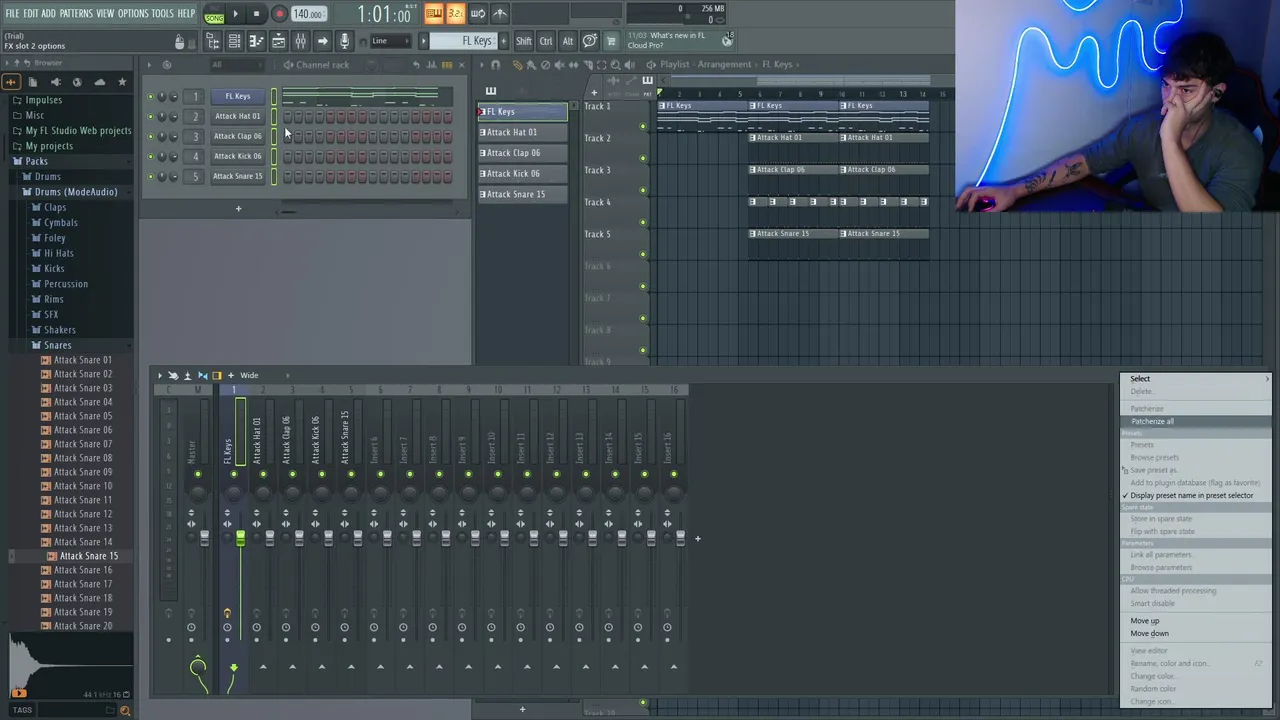Click the microphone recording icon in toolbar

click(x=344, y=41)
